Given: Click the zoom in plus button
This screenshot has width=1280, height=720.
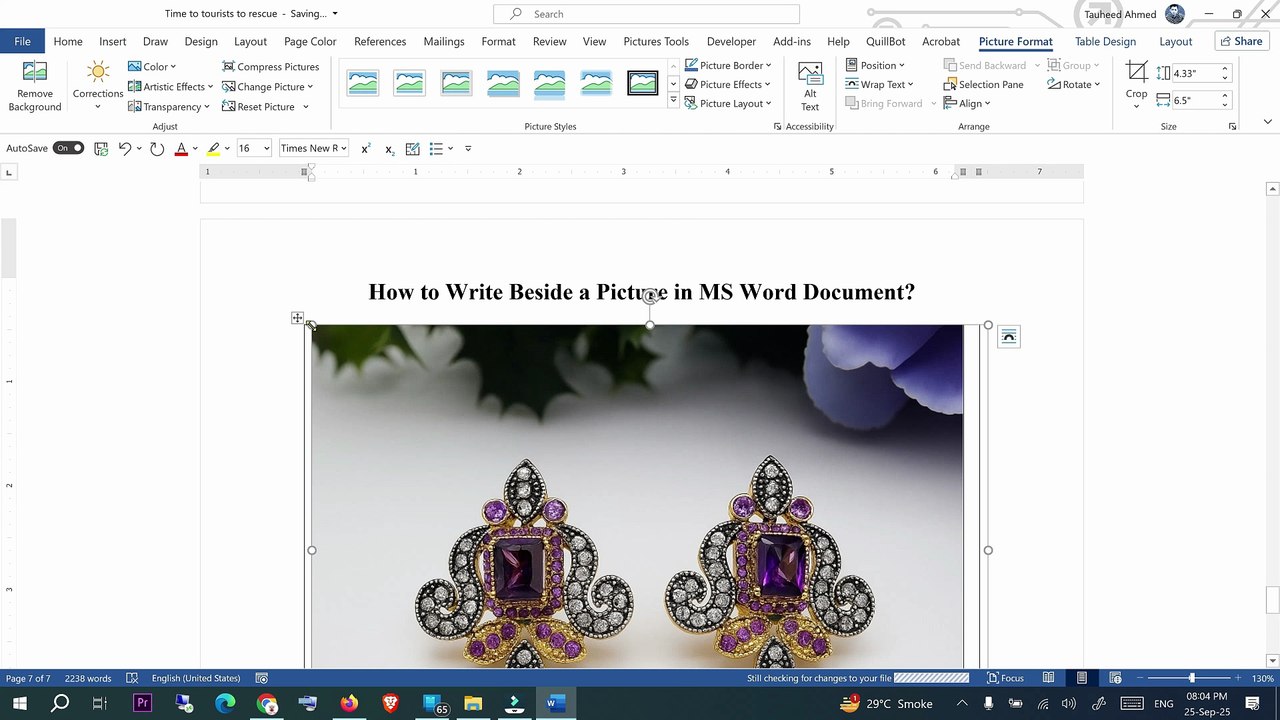Looking at the screenshot, I should point(1238,678).
